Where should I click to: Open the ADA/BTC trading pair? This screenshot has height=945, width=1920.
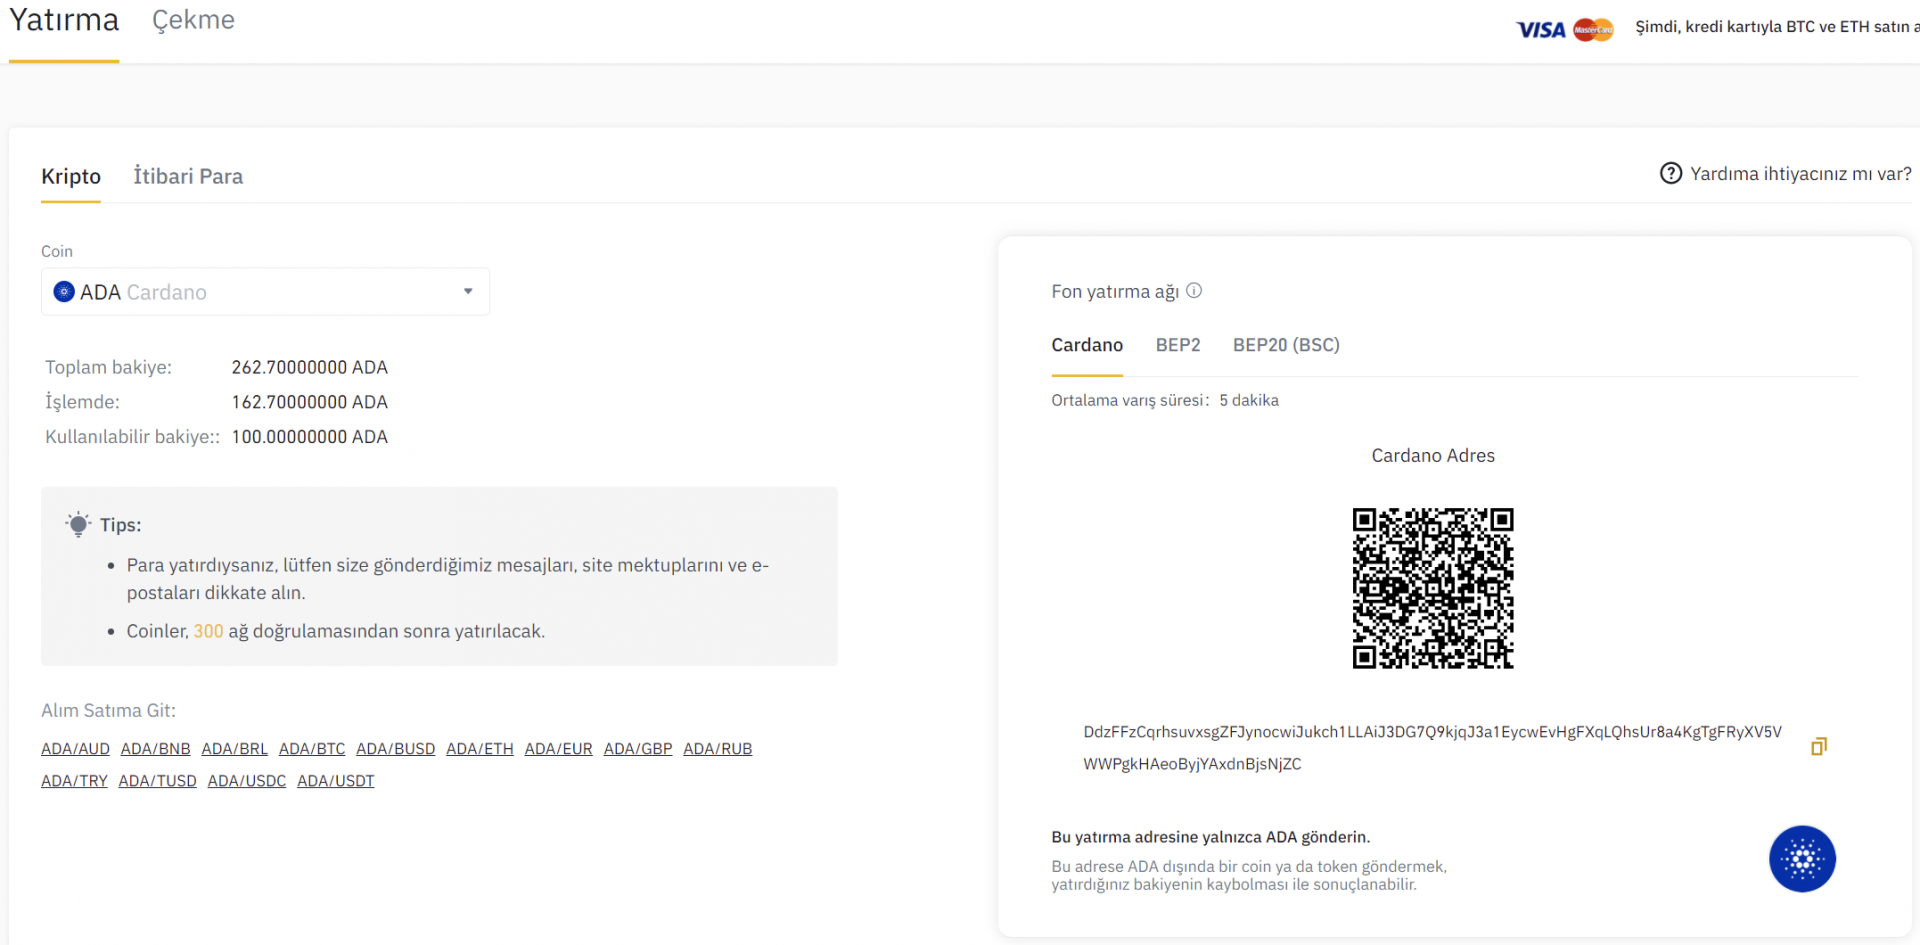pos(312,749)
